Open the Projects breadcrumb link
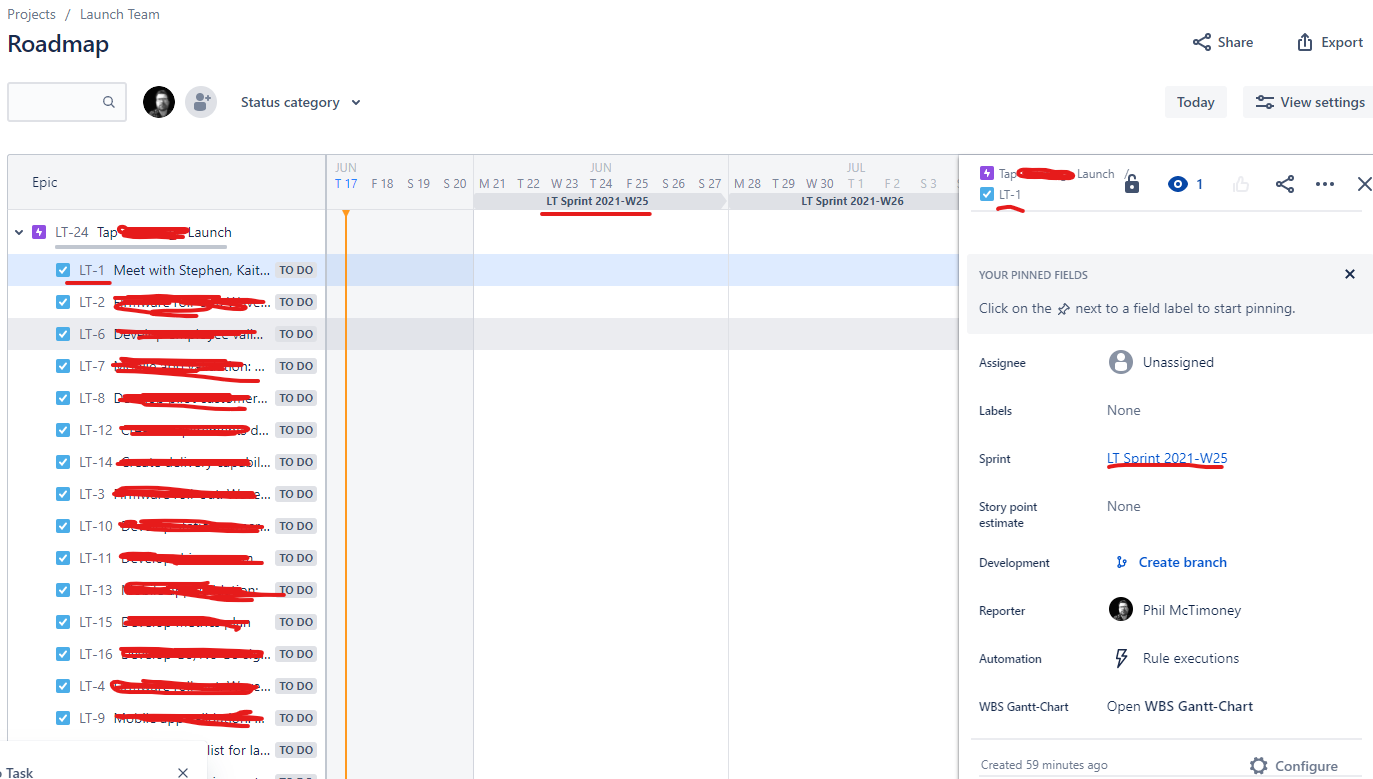The image size is (1373, 779). (x=31, y=14)
